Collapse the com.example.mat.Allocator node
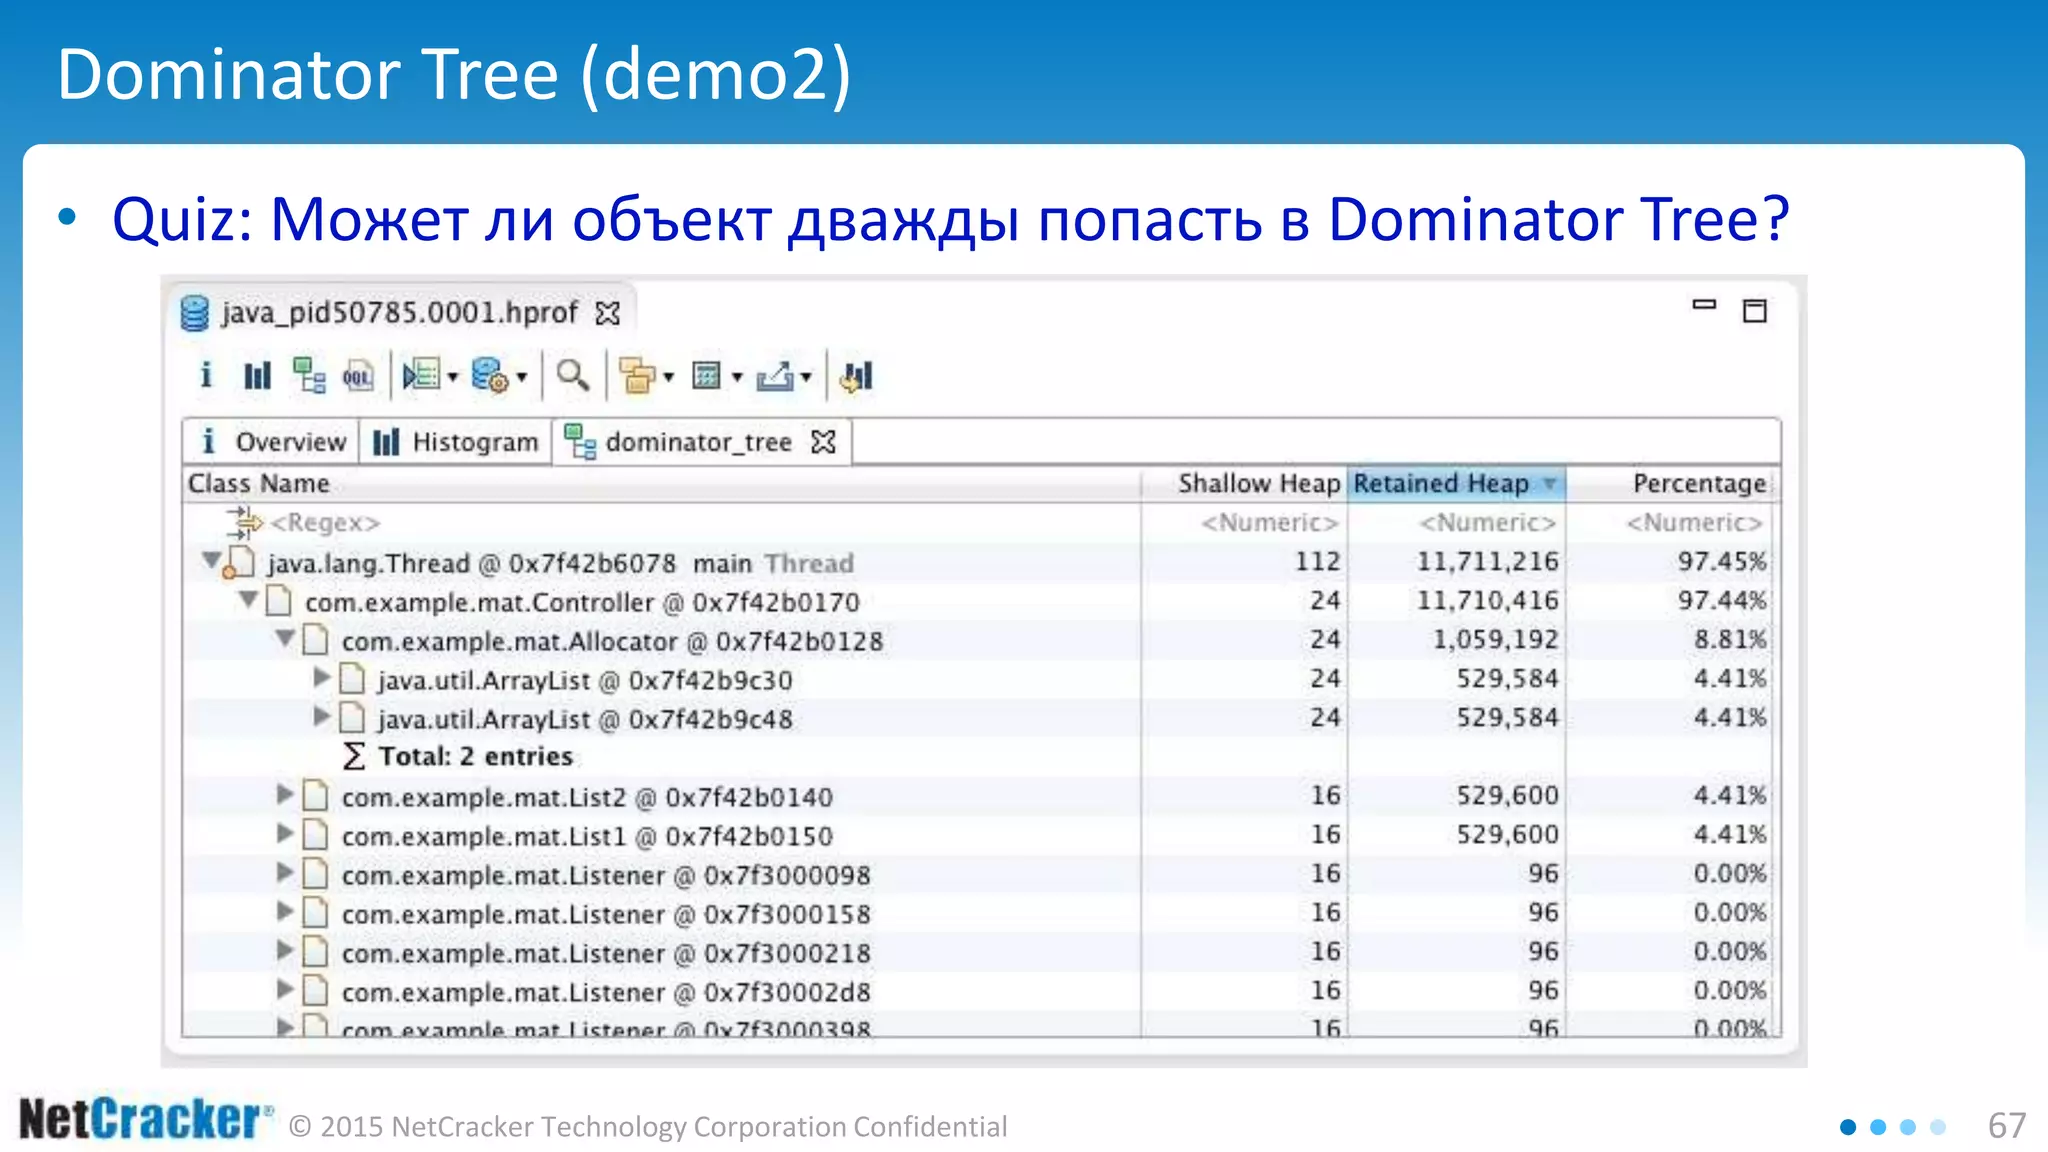 pyautogui.click(x=285, y=638)
